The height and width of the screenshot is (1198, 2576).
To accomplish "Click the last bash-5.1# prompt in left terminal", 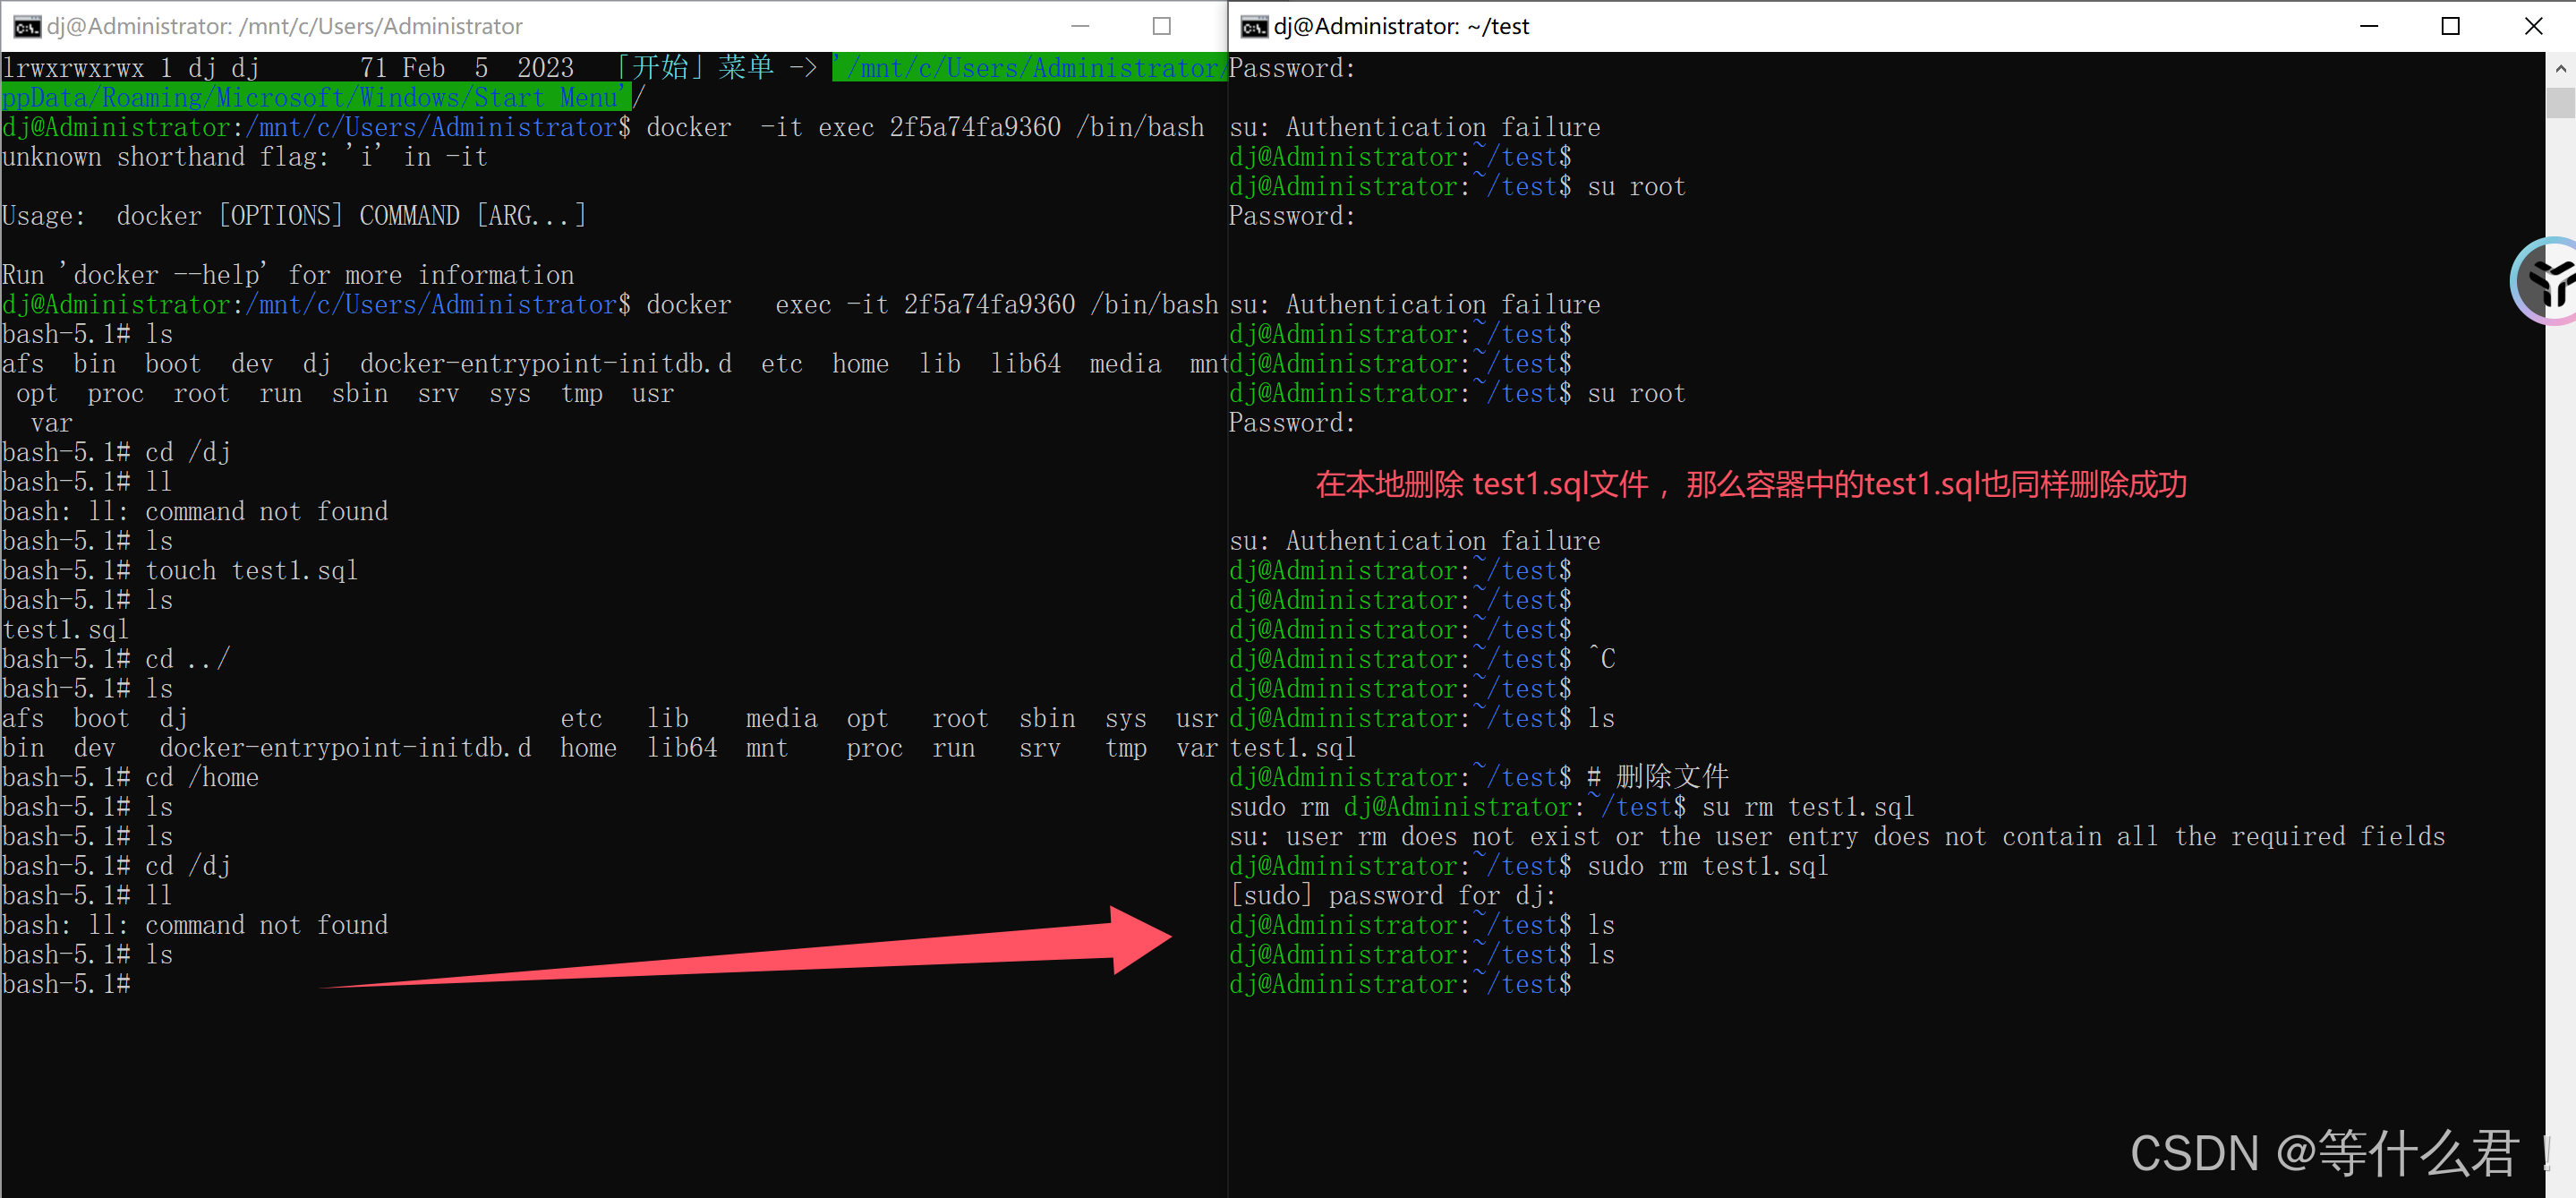I will point(66,984).
